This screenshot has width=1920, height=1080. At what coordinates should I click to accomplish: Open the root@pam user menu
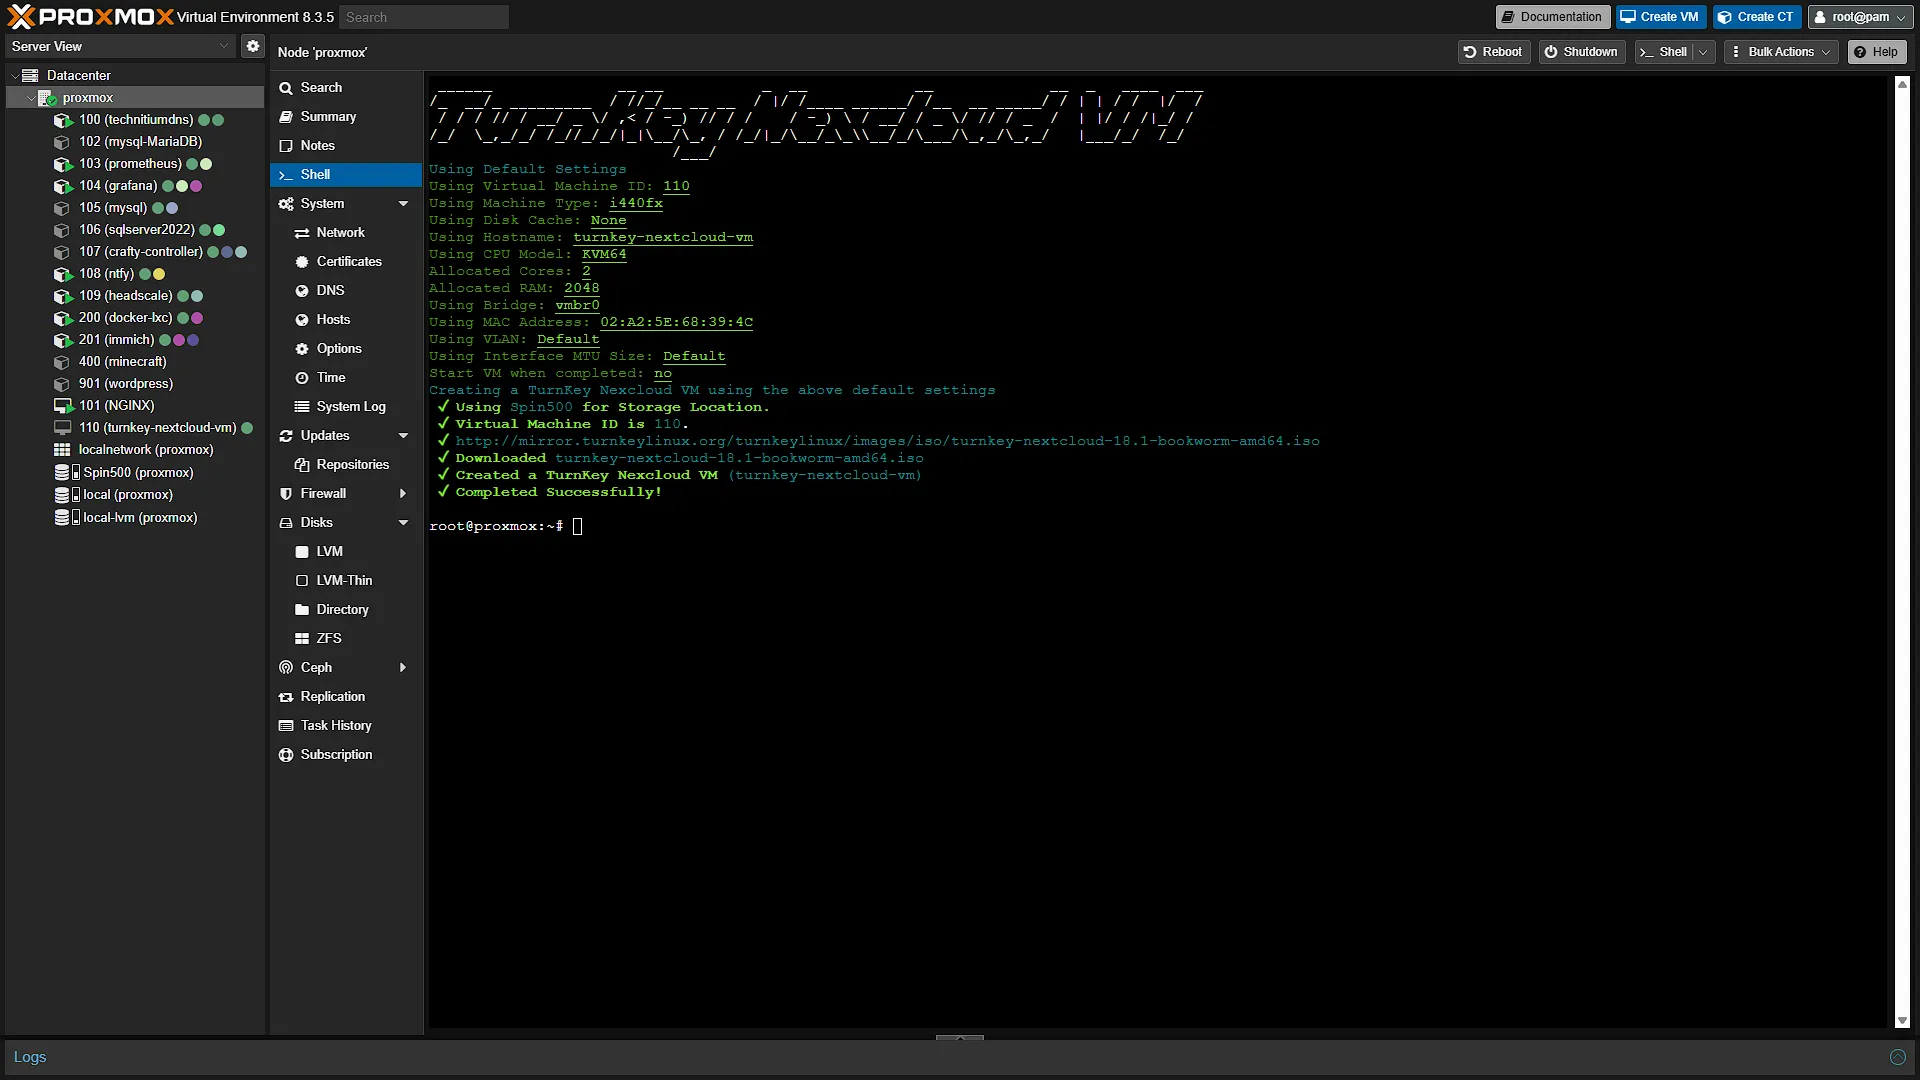[x=1860, y=17]
